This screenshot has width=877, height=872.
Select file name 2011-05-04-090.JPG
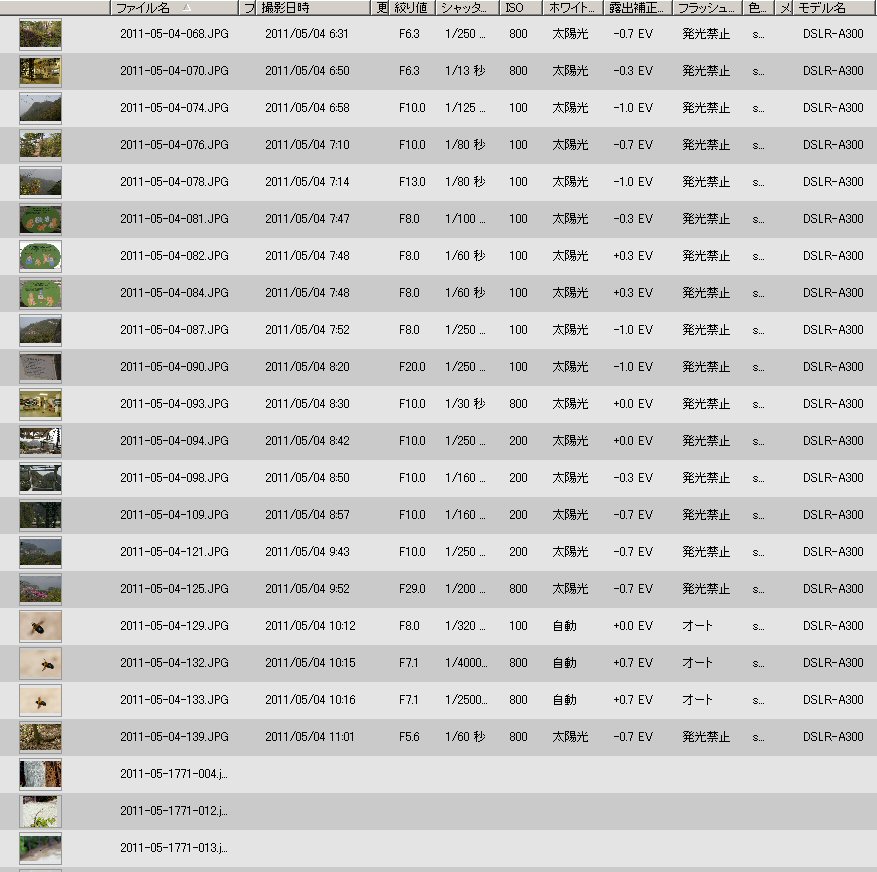pos(174,367)
